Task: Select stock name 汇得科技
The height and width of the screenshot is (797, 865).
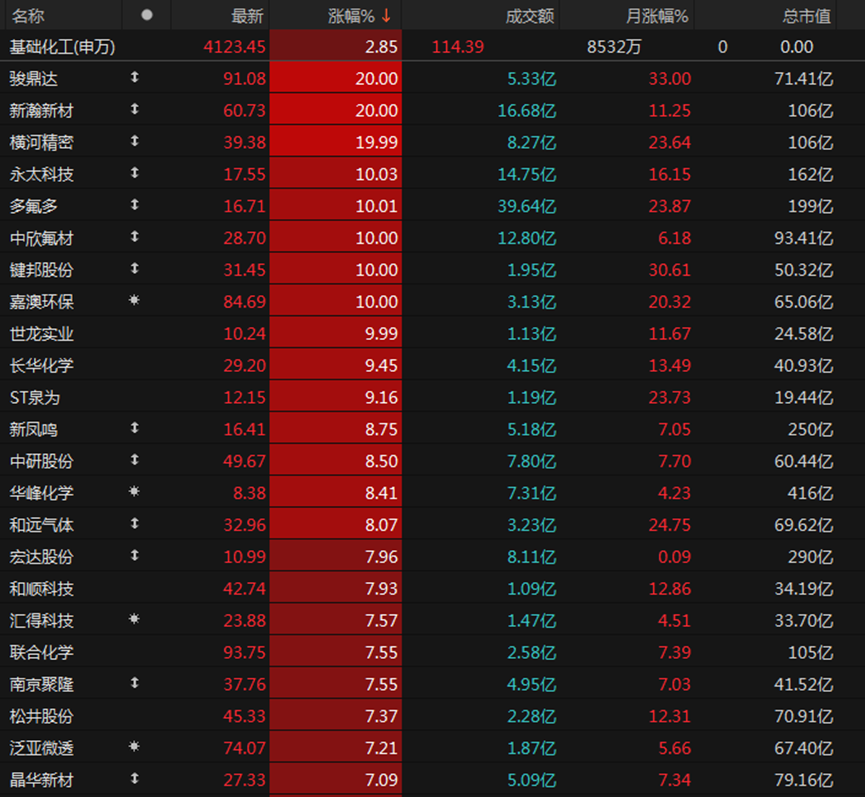Action: 41,621
